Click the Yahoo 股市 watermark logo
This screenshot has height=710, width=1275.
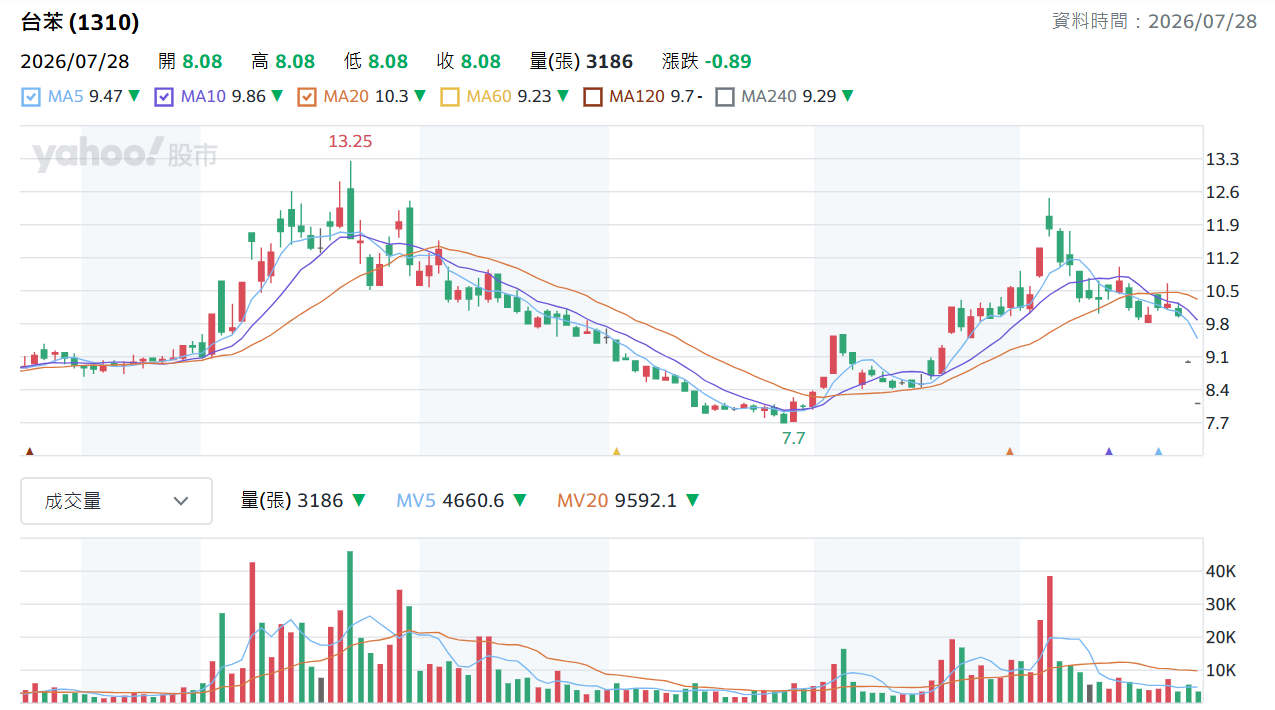[125, 155]
